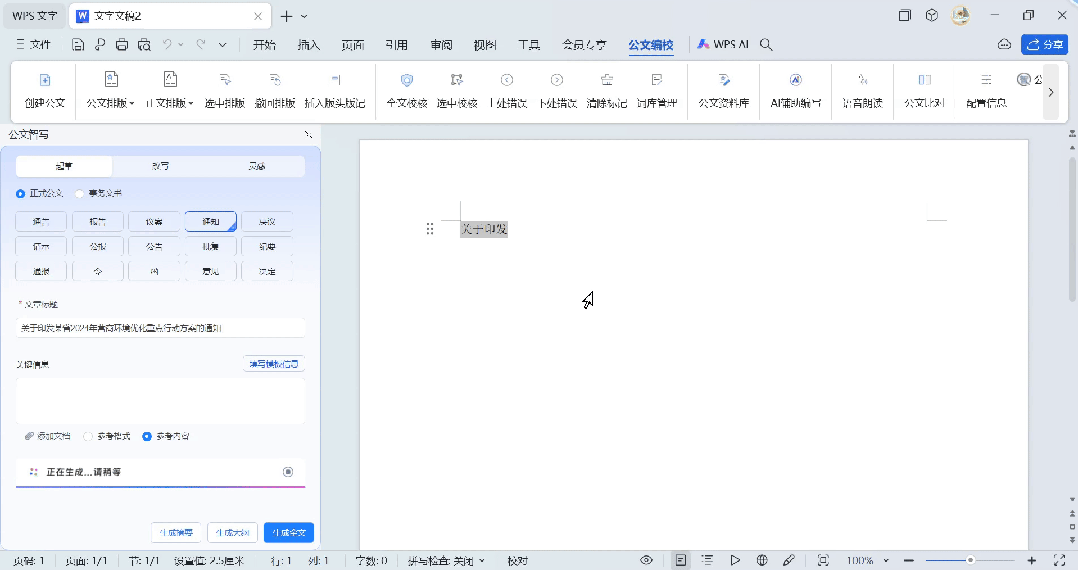
Task: Click the 生成大纲 button
Action: pyautogui.click(x=232, y=532)
